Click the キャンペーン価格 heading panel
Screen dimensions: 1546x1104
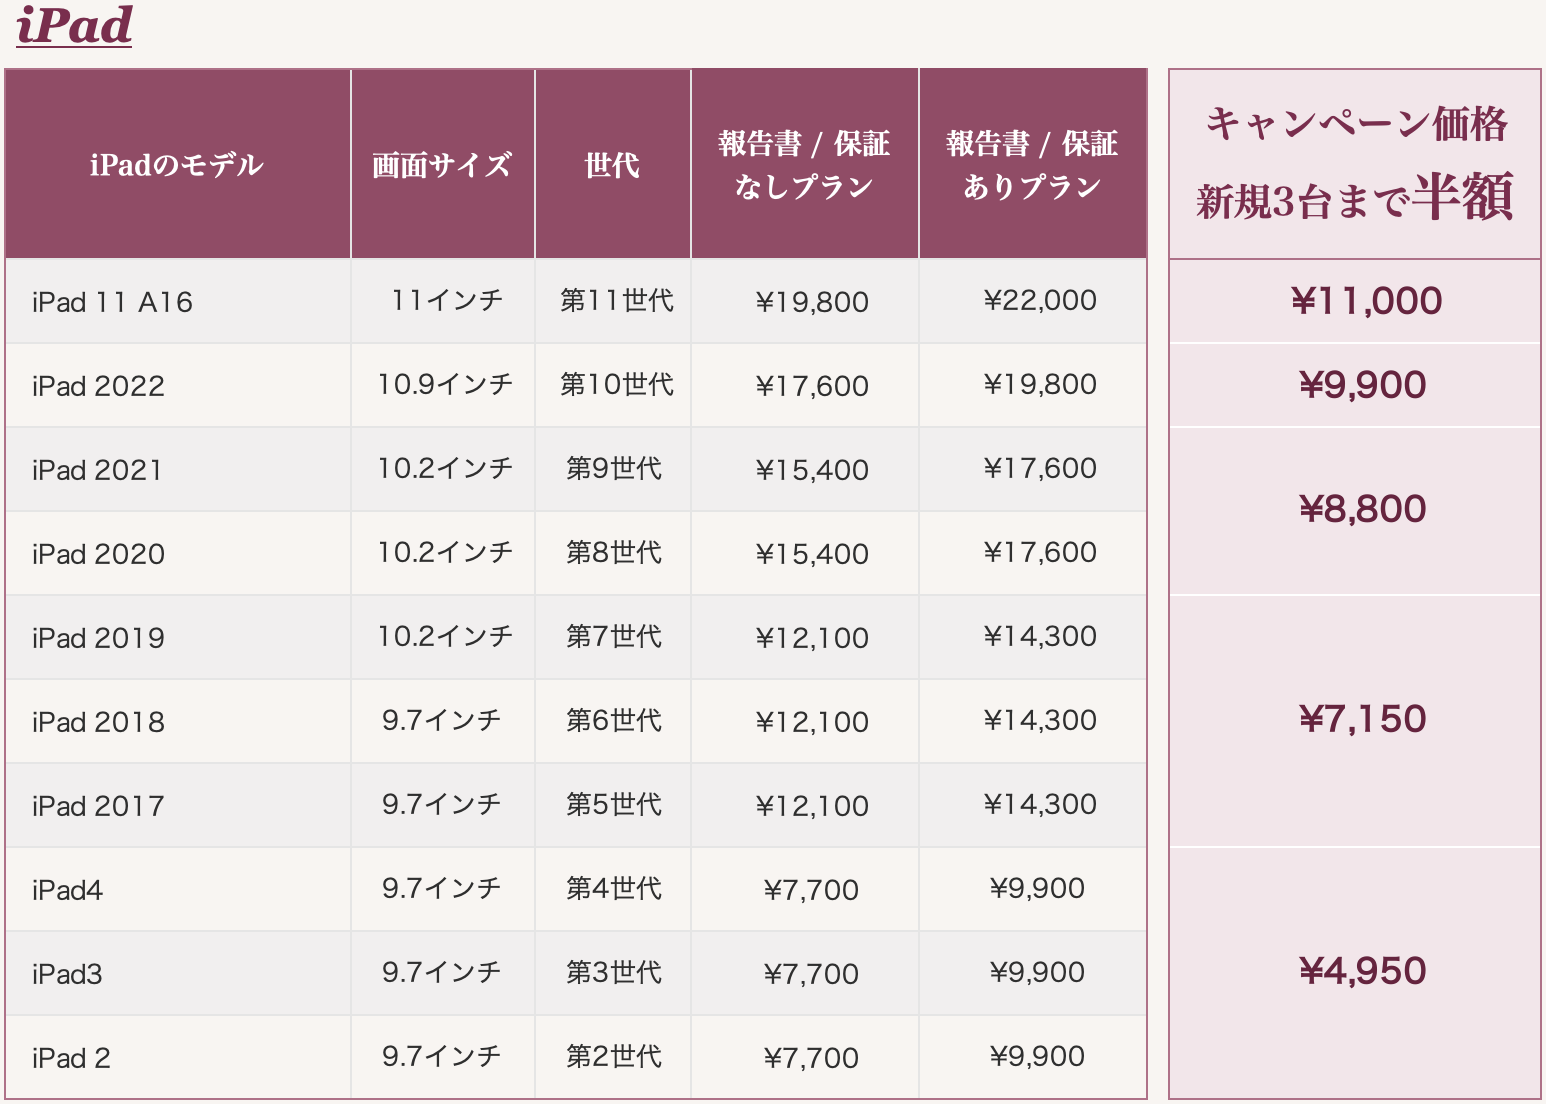[1355, 164]
